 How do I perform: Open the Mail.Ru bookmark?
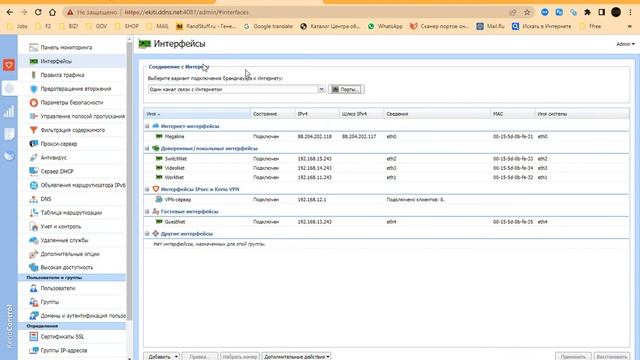point(491,26)
